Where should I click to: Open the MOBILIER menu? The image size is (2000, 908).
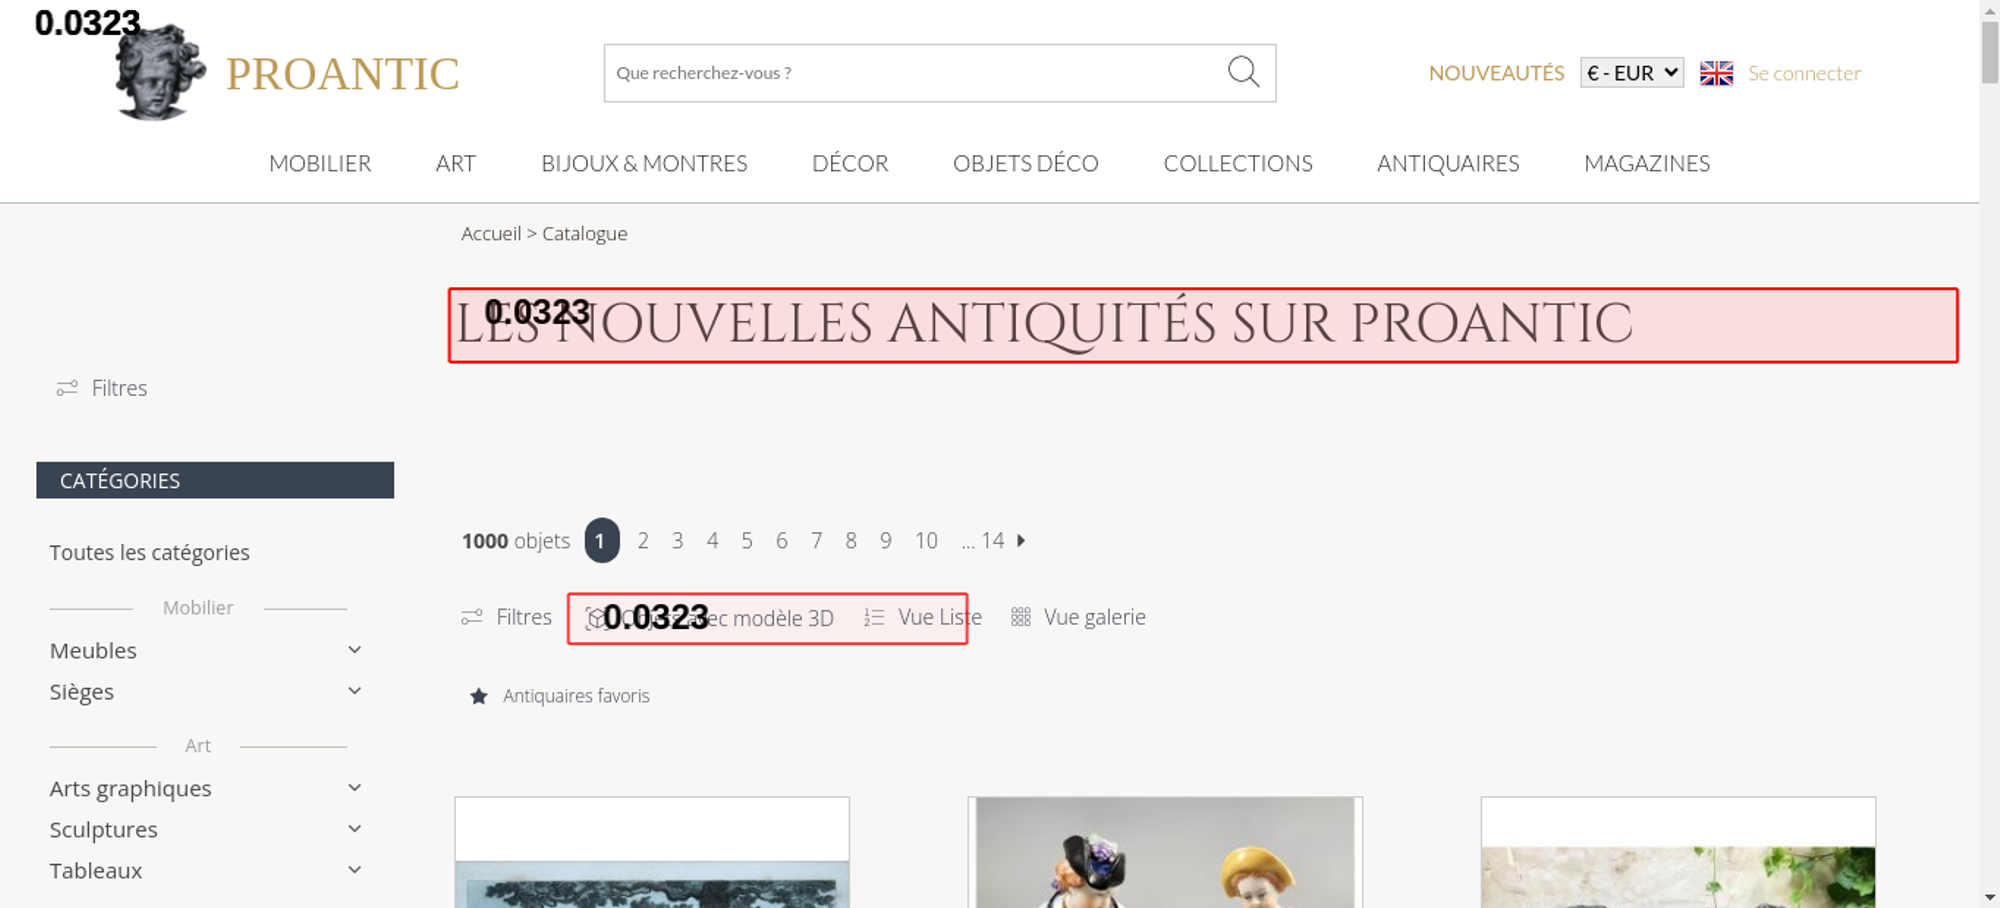click(320, 164)
